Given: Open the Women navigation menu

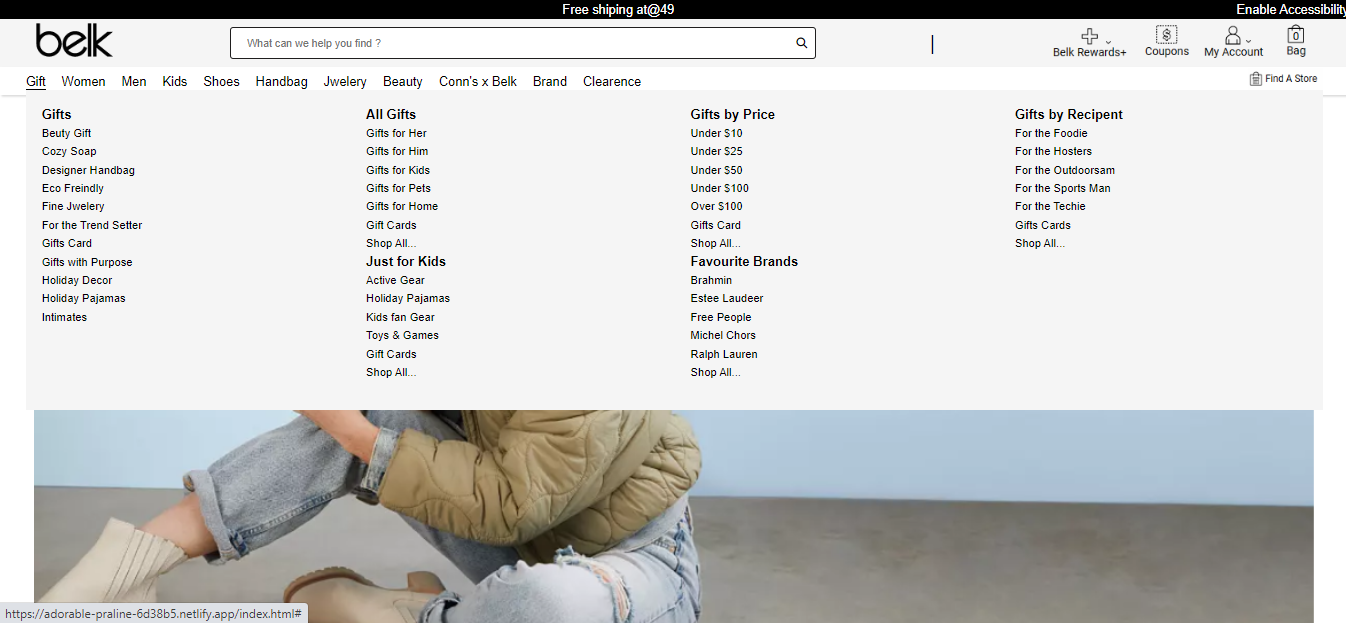Looking at the screenshot, I should [x=83, y=81].
